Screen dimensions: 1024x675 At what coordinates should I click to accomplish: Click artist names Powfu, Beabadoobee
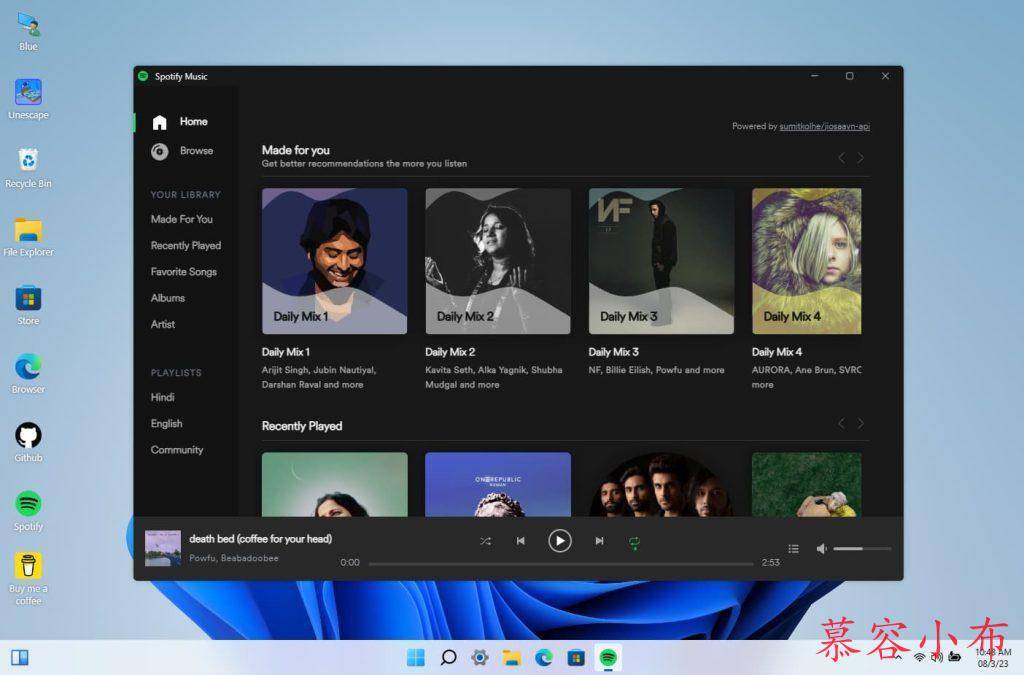(234, 558)
